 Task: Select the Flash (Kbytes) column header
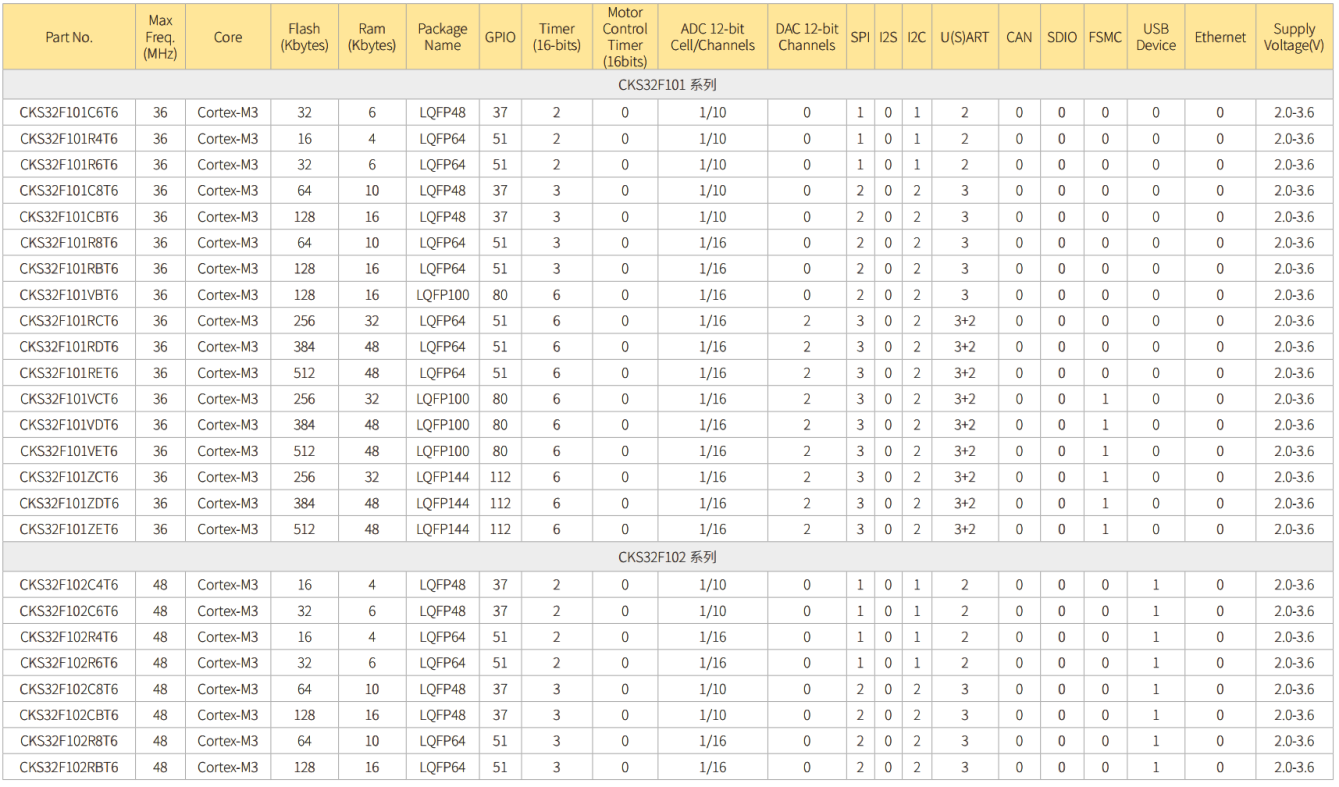(304, 37)
